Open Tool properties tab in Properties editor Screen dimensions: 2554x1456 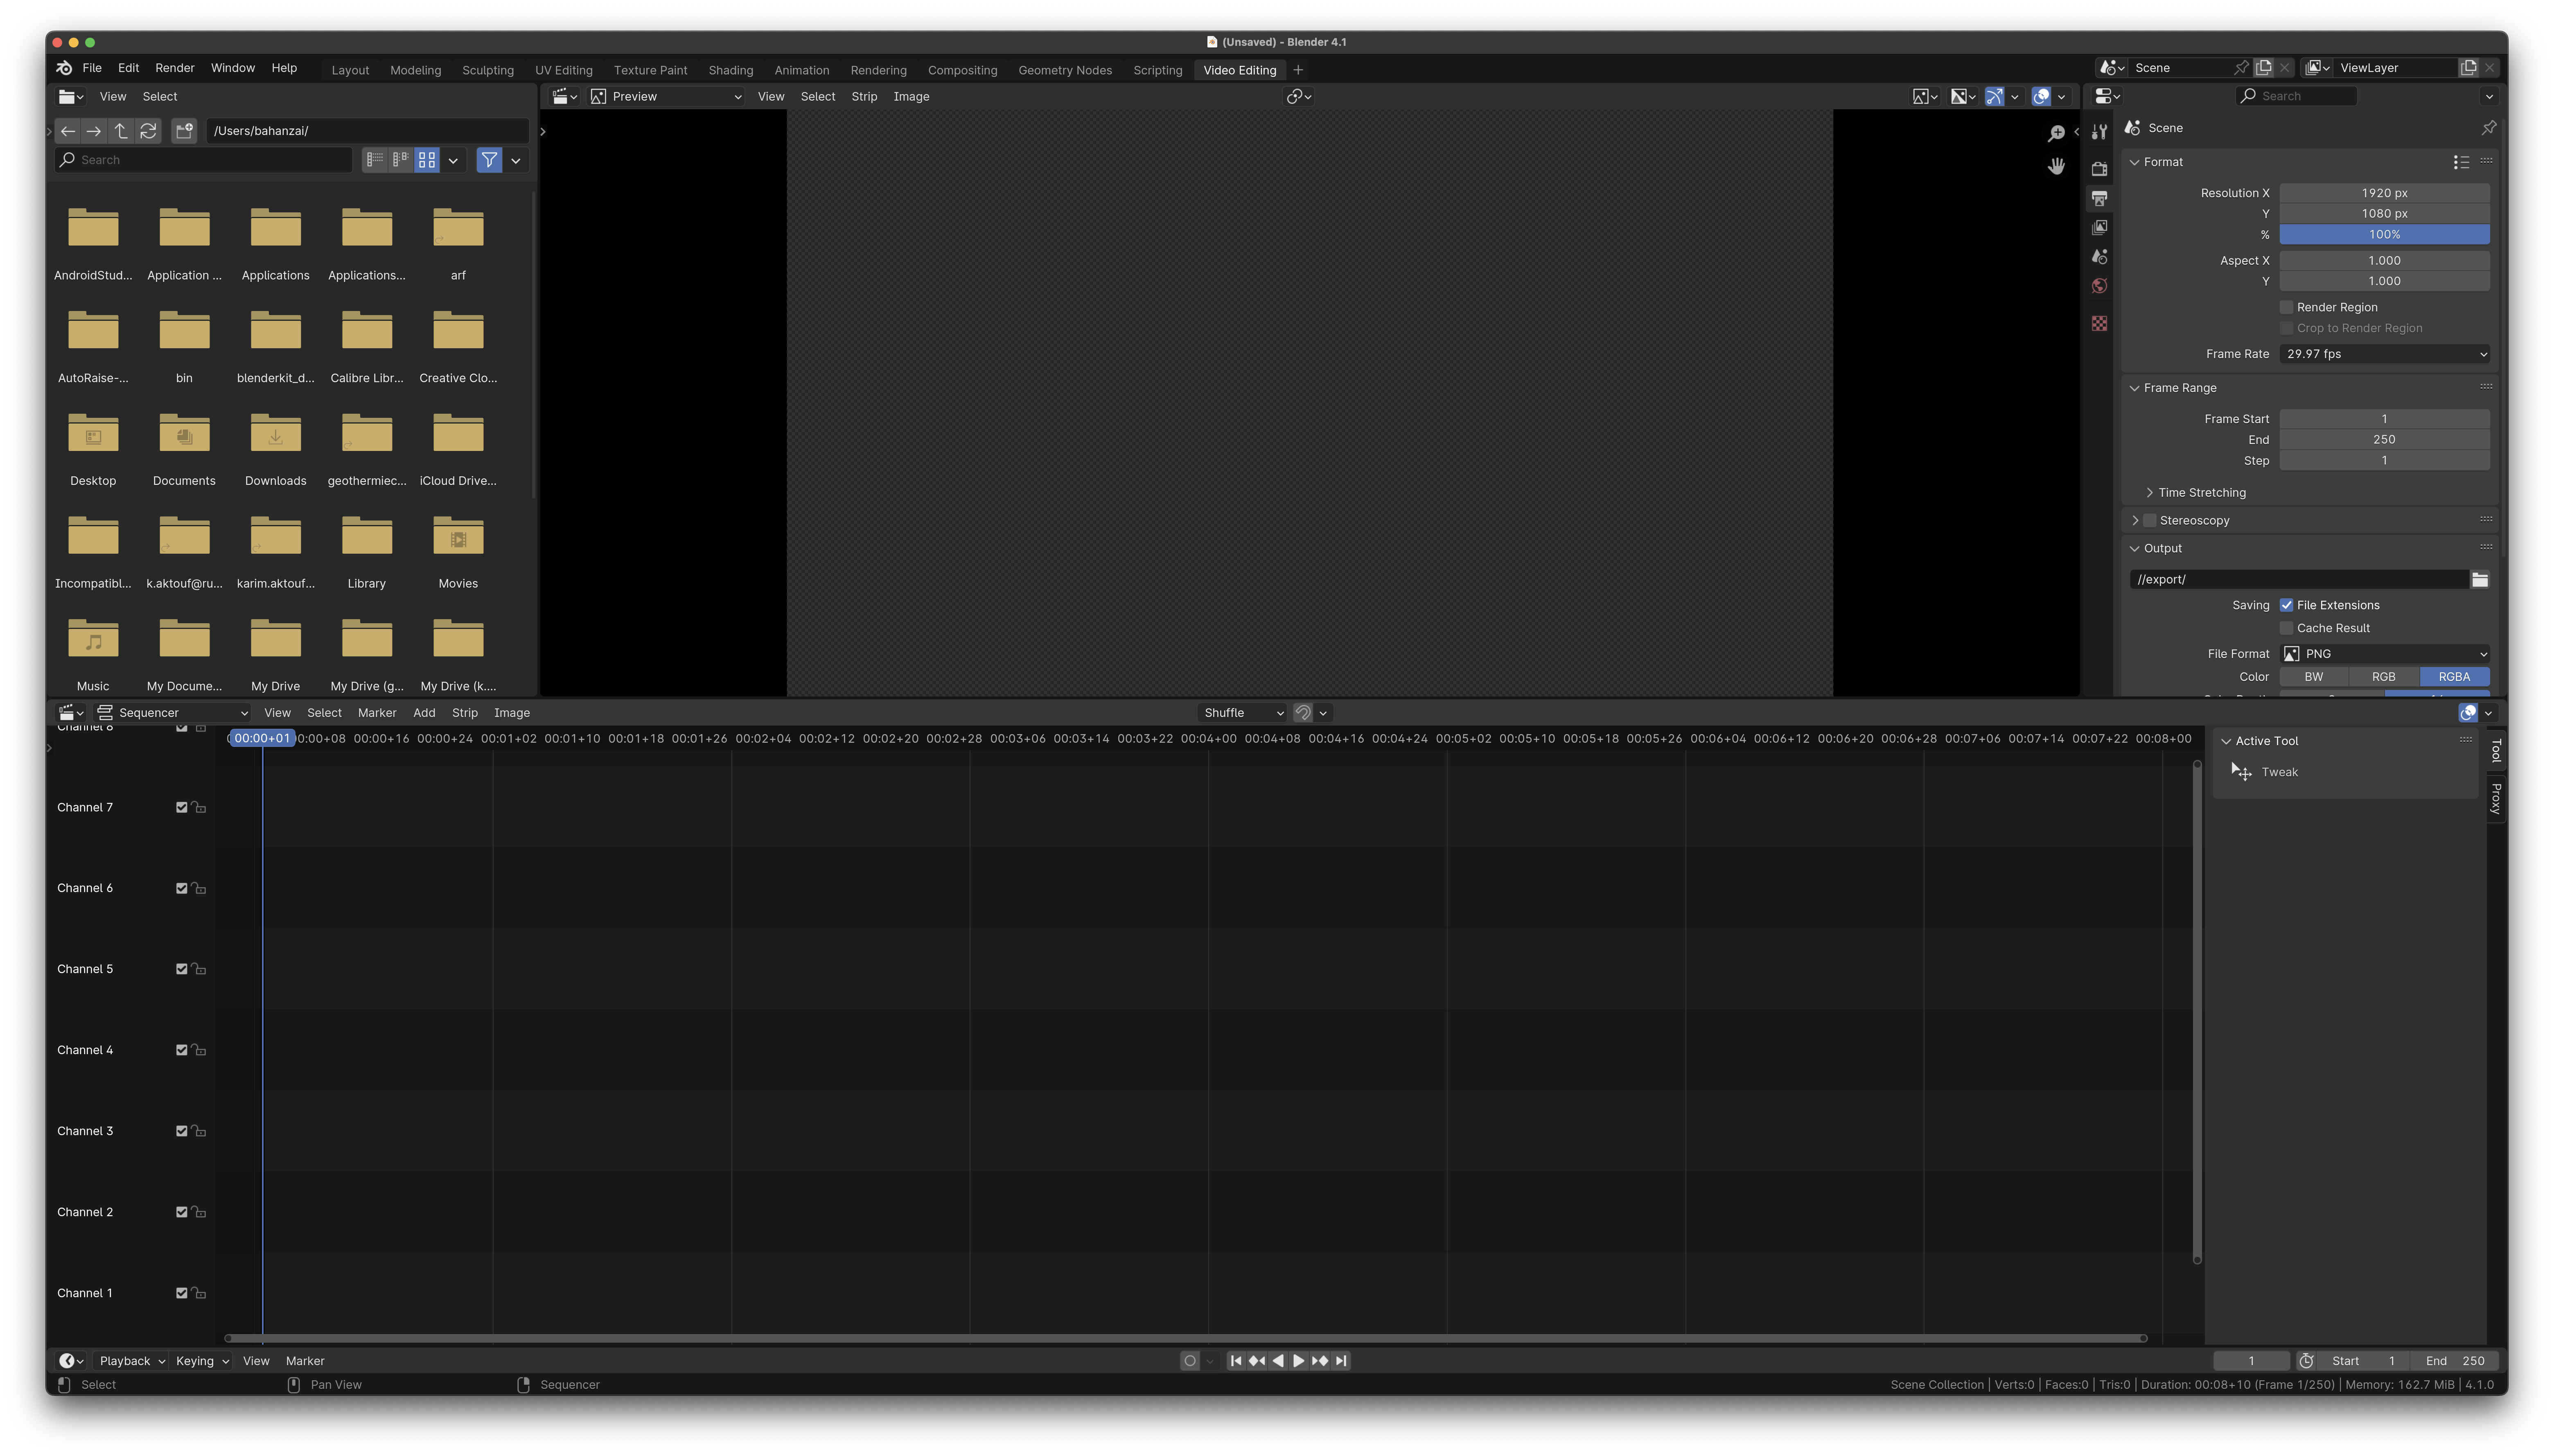click(x=2099, y=132)
